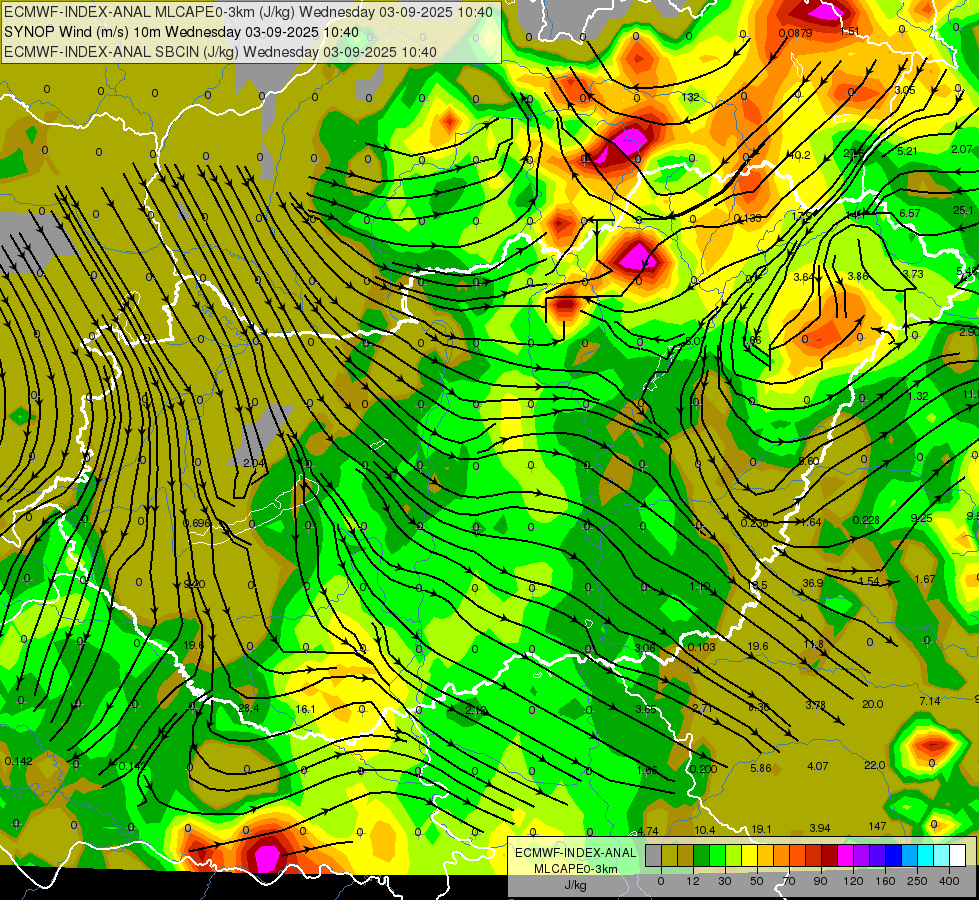Image resolution: width=979 pixels, height=900 pixels.
Task: Click the legend scale label 50
Action: pos(757,881)
